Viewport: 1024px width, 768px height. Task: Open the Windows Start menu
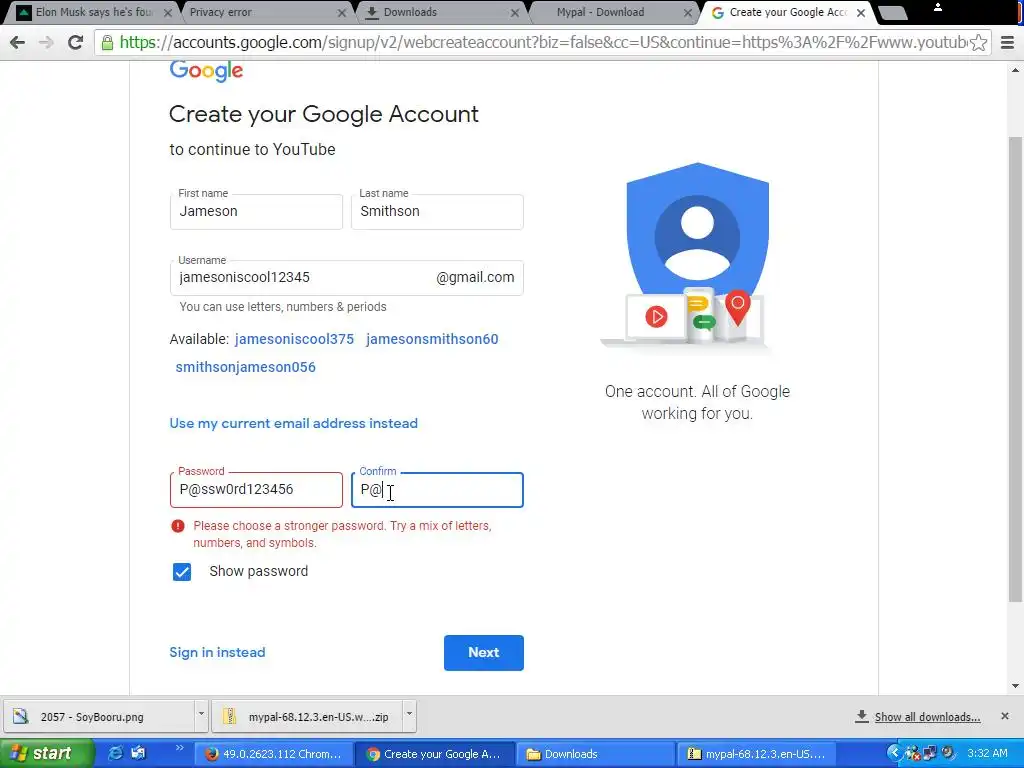48,754
